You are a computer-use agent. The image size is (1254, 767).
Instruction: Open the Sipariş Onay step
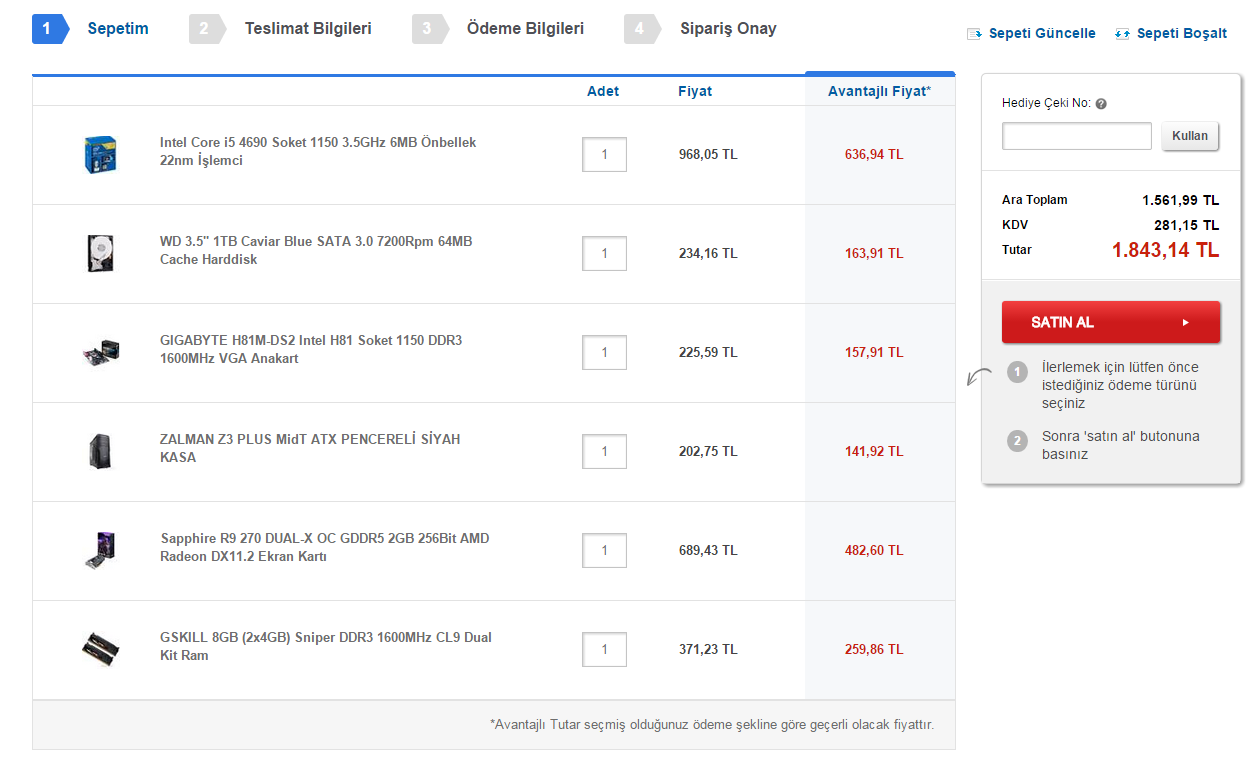(727, 29)
